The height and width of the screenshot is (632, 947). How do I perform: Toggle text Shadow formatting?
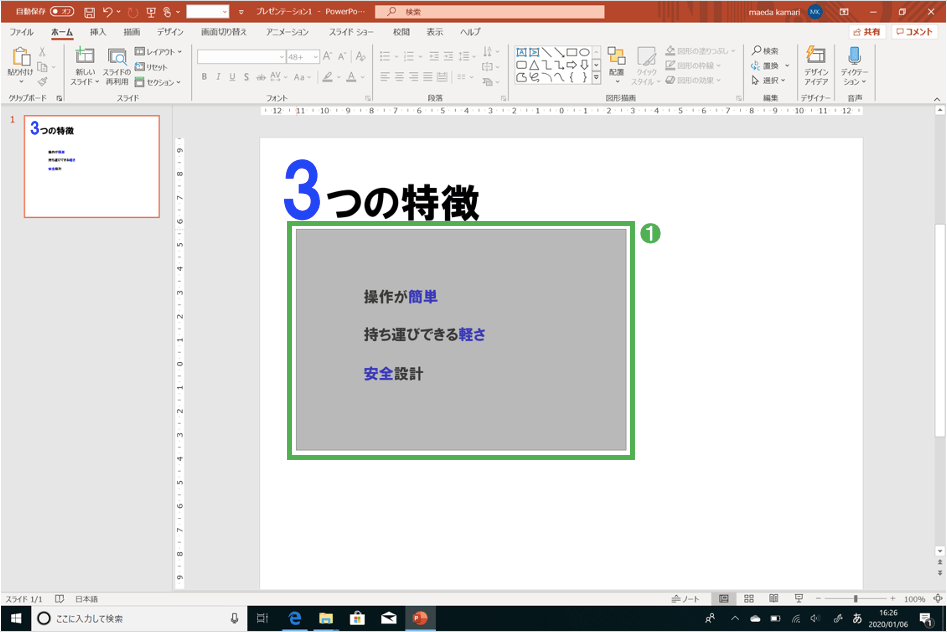[x=246, y=77]
